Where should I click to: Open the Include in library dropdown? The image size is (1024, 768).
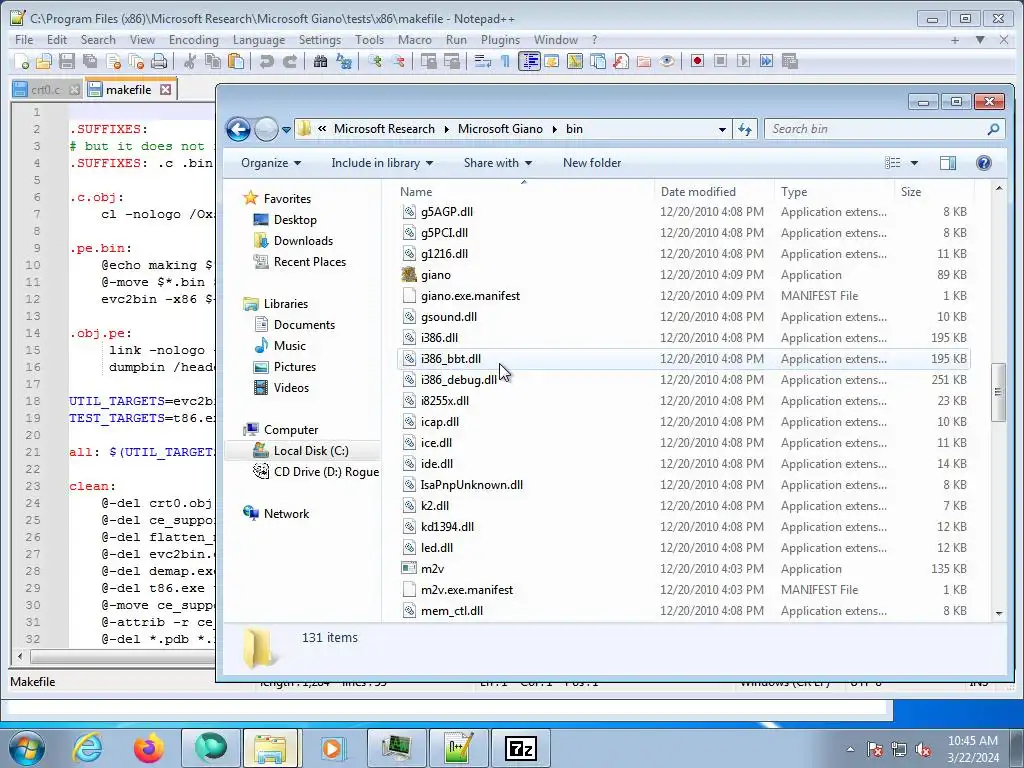pos(382,163)
